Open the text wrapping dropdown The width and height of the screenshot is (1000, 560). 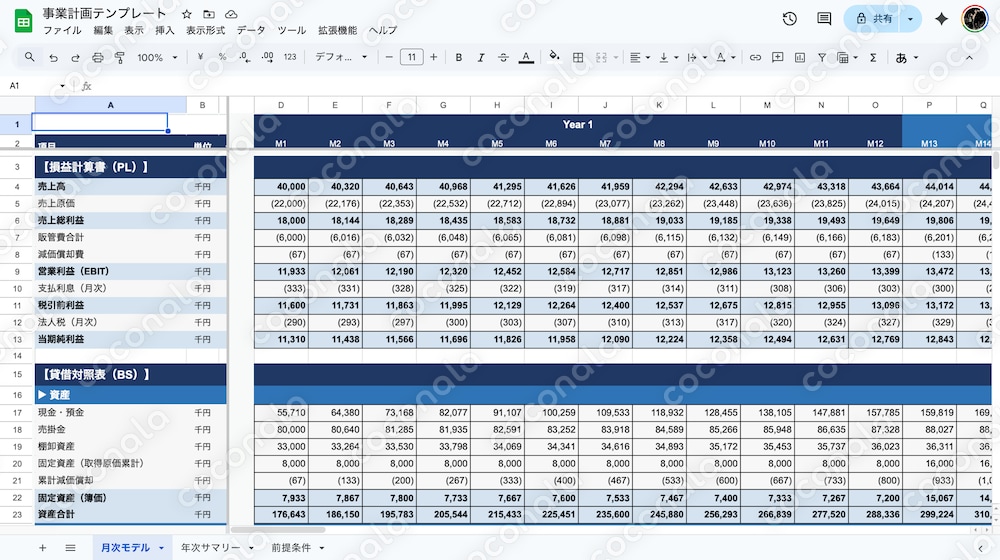pyautogui.click(x=696, y=57)
